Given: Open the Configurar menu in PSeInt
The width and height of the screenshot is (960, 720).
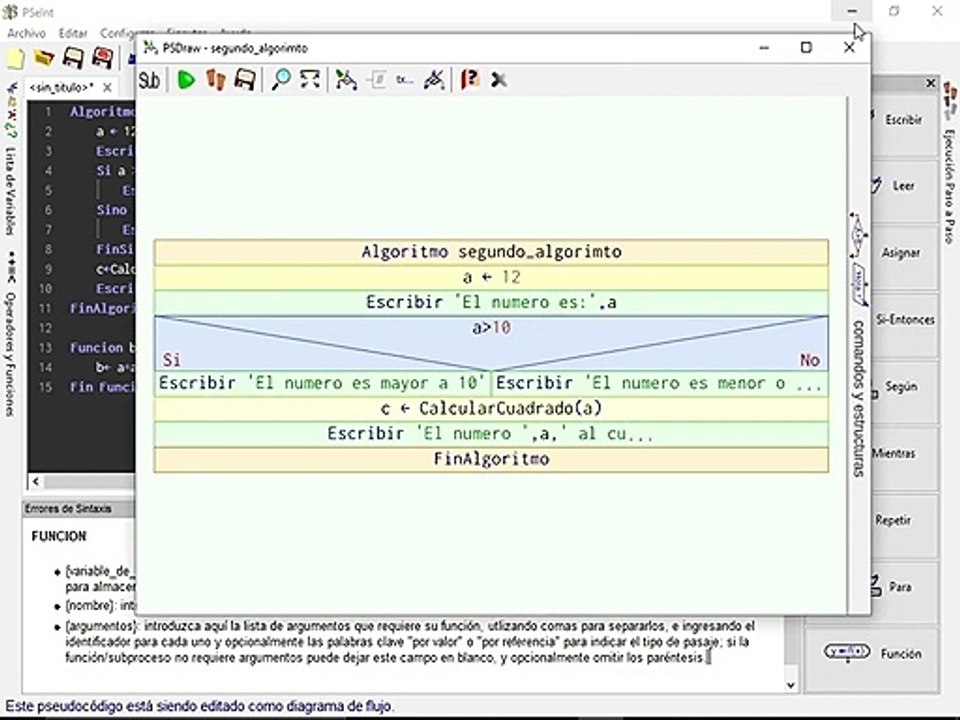Looking at the screenshot, I should (x=127, y=34).
